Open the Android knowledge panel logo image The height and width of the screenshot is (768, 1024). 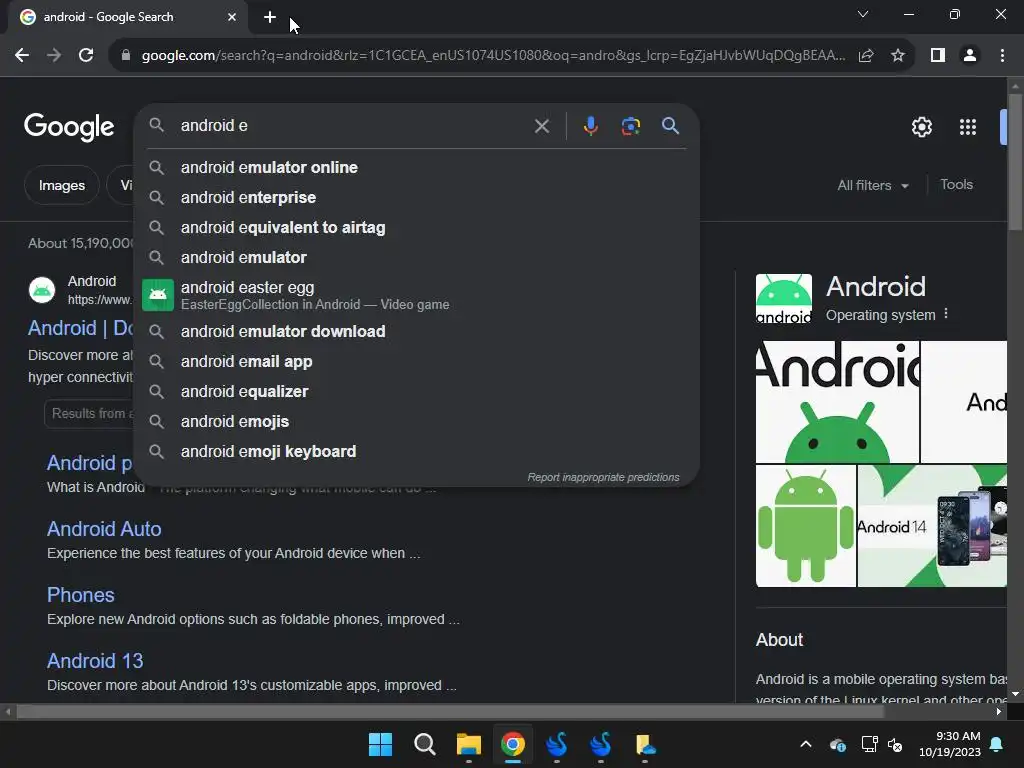tap(784, 298)
